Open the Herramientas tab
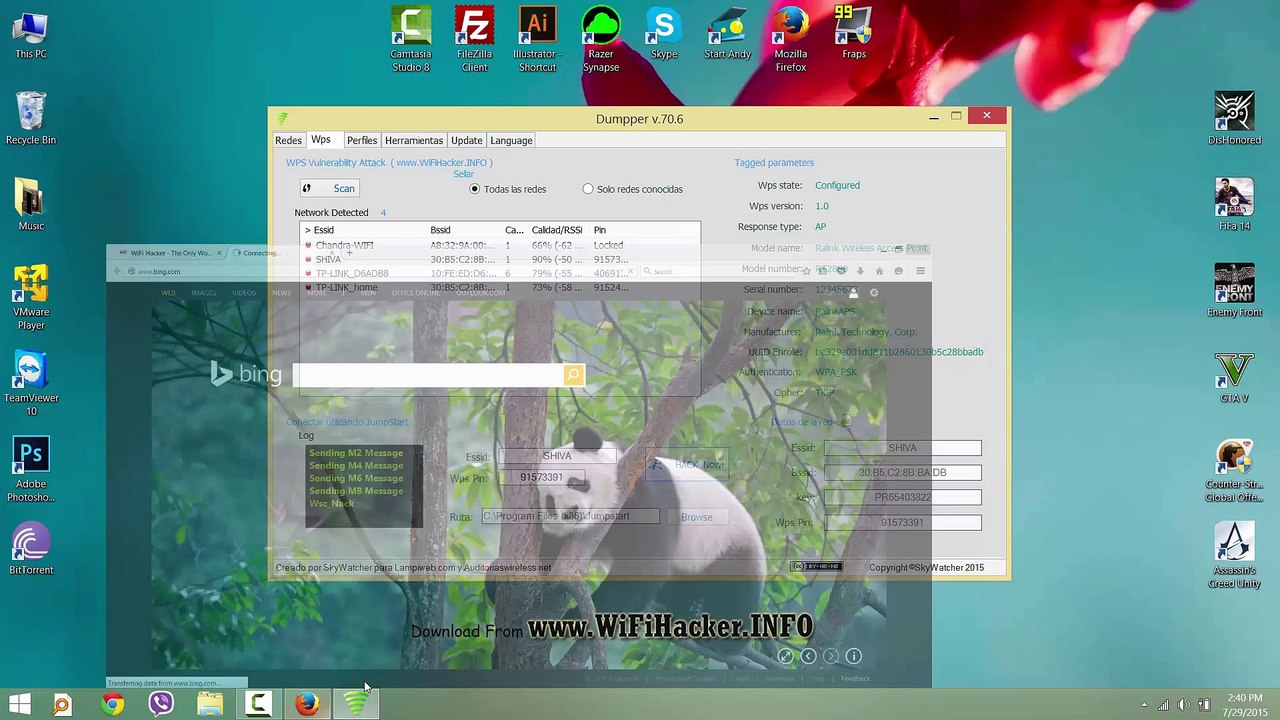 pyautogui.click(x=414, y=141)
